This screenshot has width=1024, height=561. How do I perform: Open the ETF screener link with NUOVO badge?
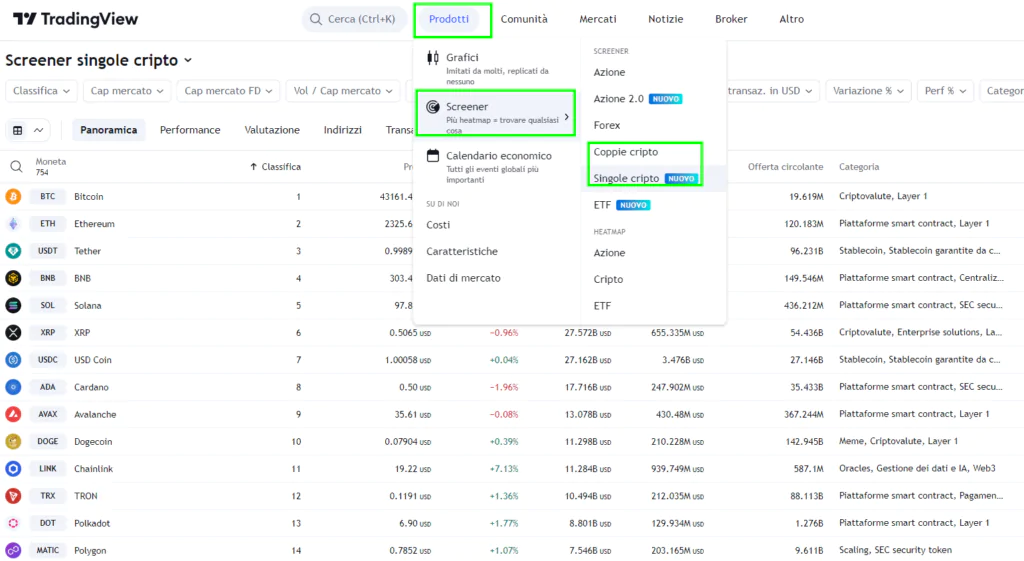(x=622, y=205)
